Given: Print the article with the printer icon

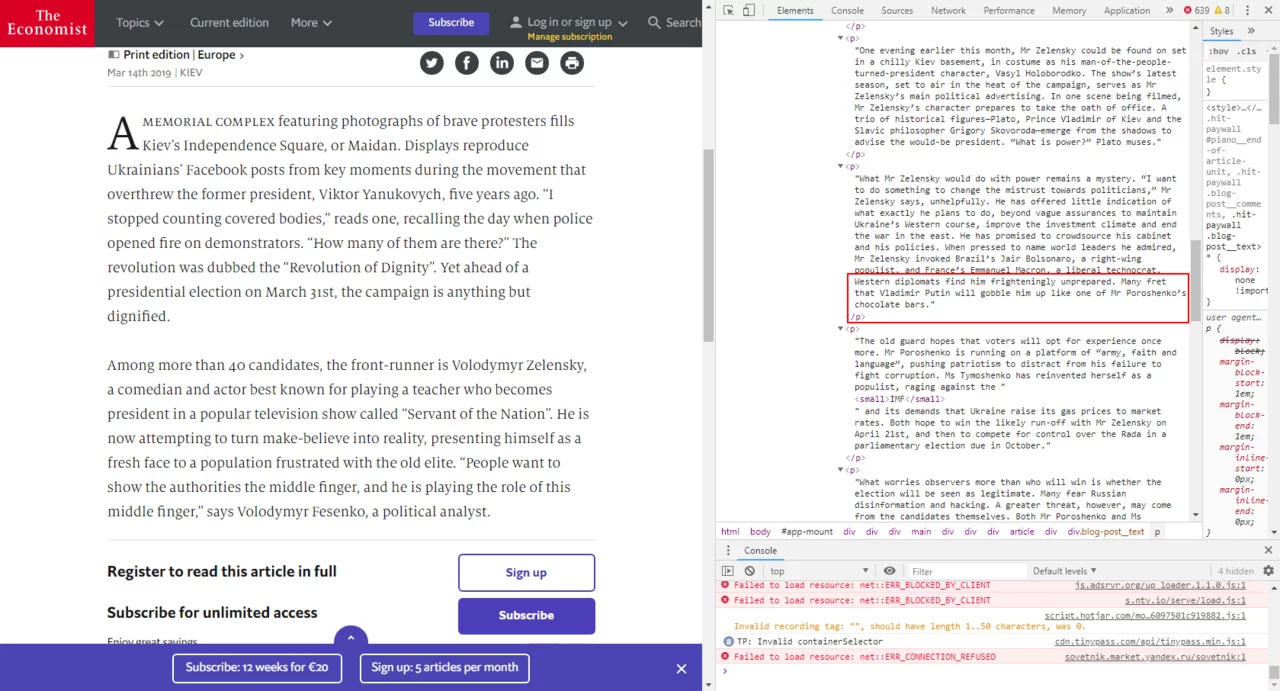Looking at the screenshot, I should (572, 63).
